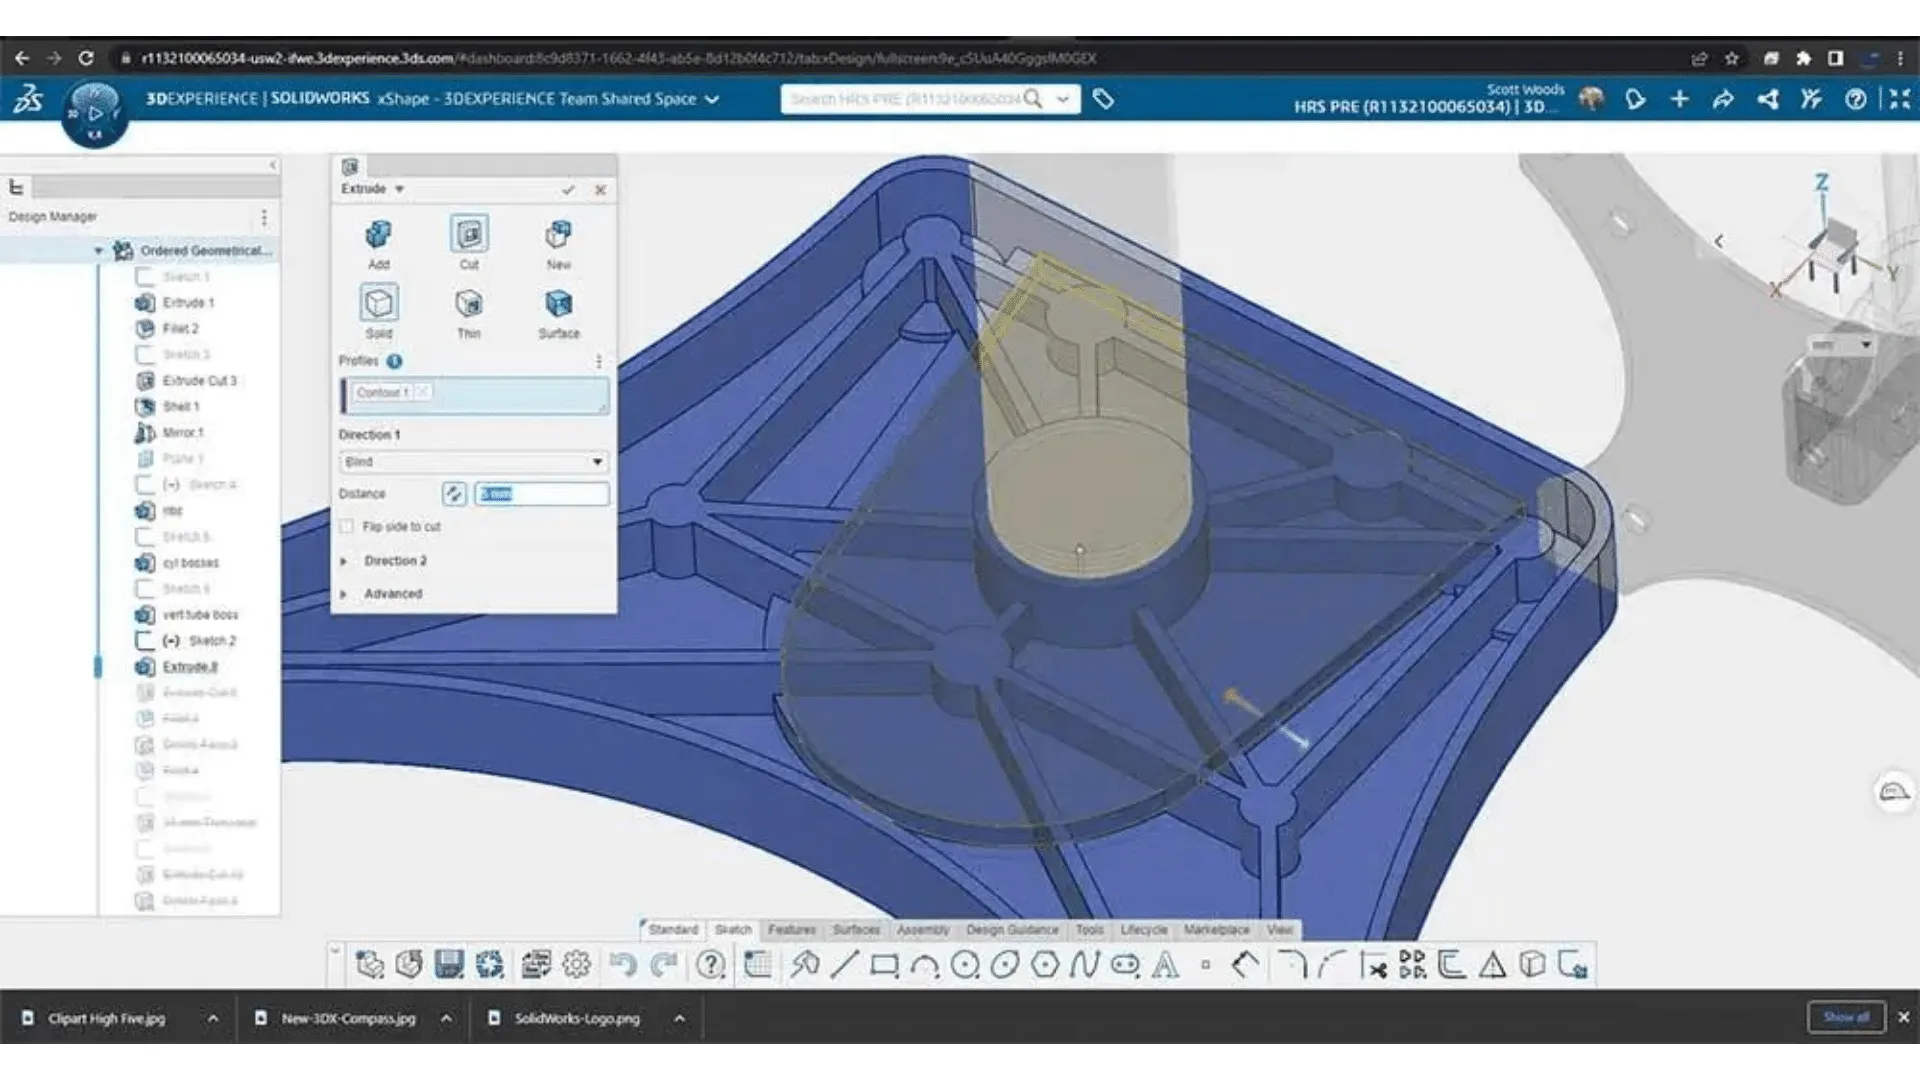This screenshot has width=1920, height=1080.
Task: Select the Arc sketch tool
Action: [925, 965]
